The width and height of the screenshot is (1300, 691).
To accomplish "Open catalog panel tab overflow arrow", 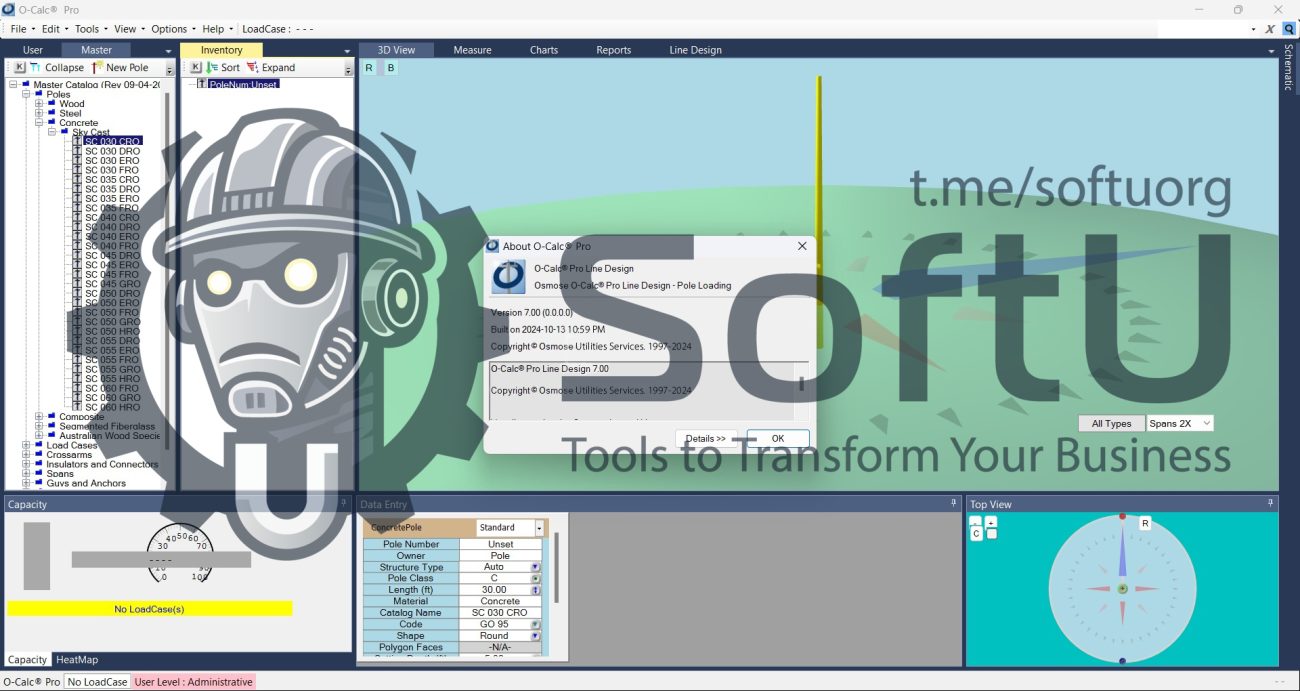I will click(168, 50).
